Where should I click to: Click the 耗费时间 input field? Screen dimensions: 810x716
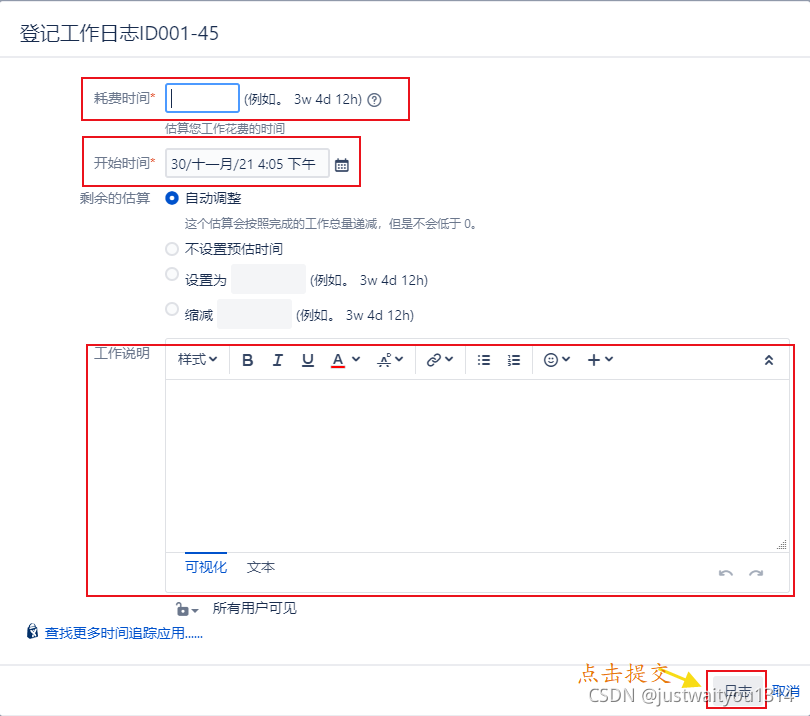coord(202,98)
